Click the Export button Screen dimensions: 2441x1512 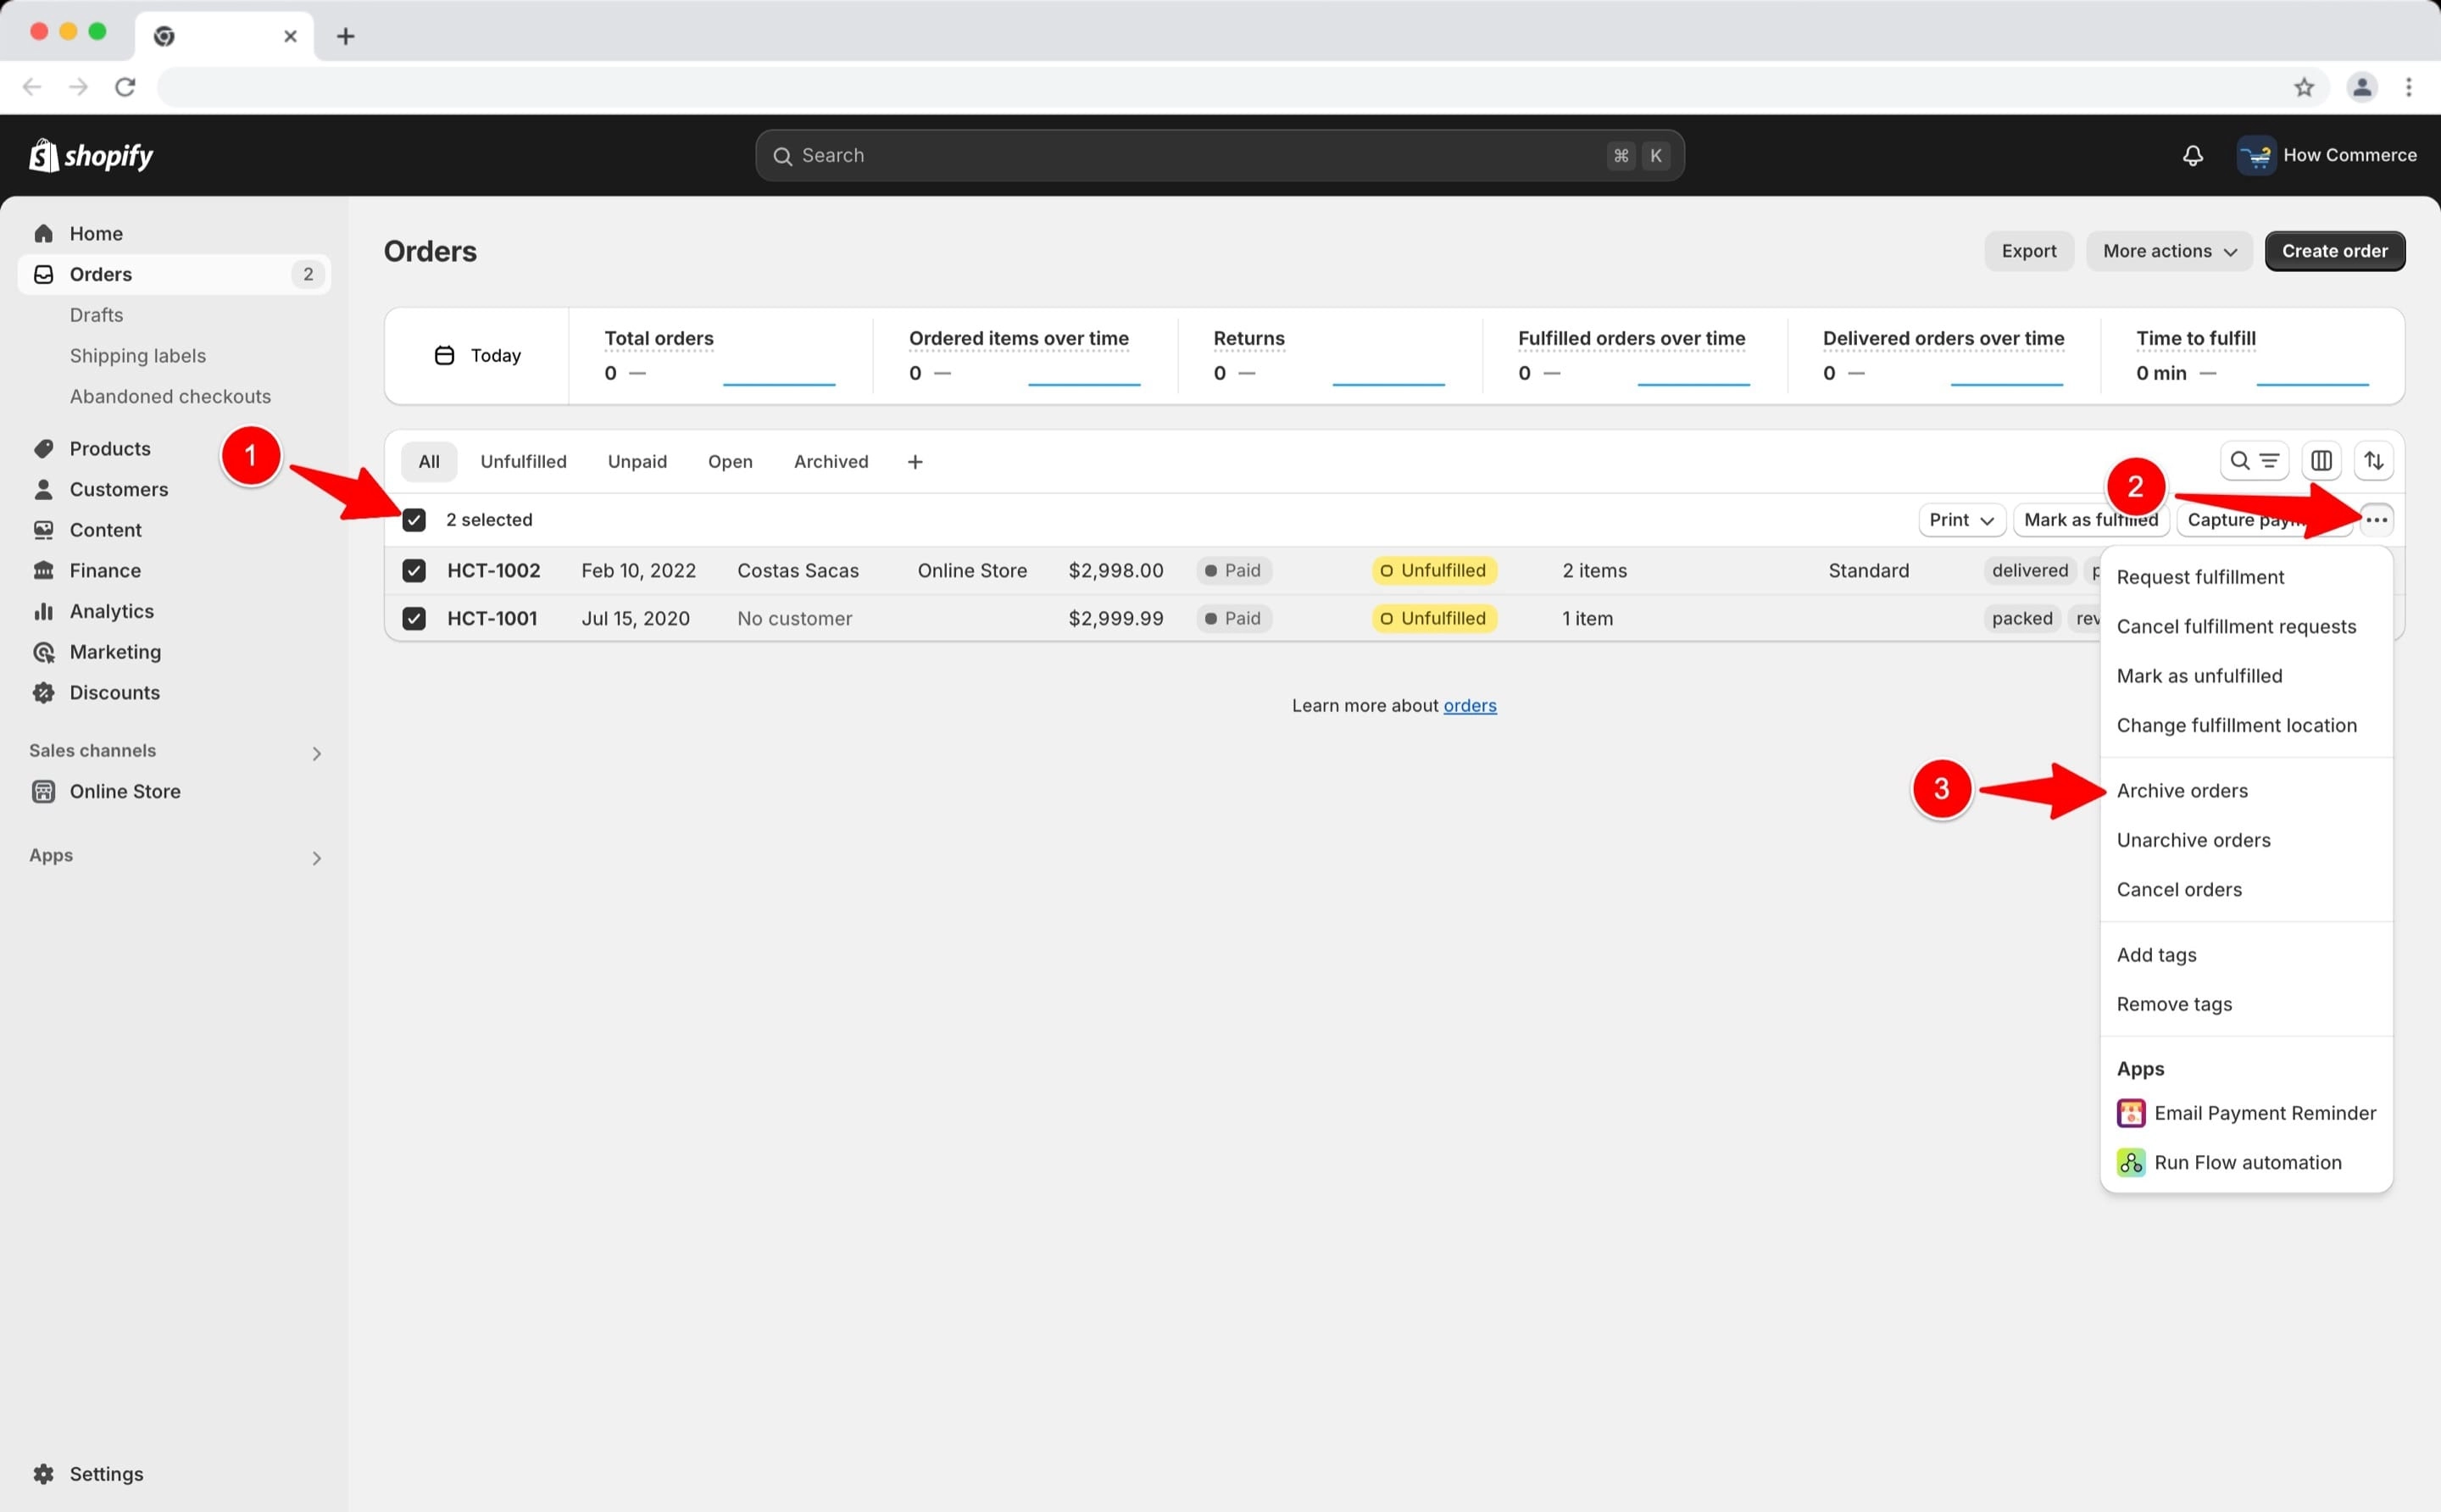(2028, 251)
